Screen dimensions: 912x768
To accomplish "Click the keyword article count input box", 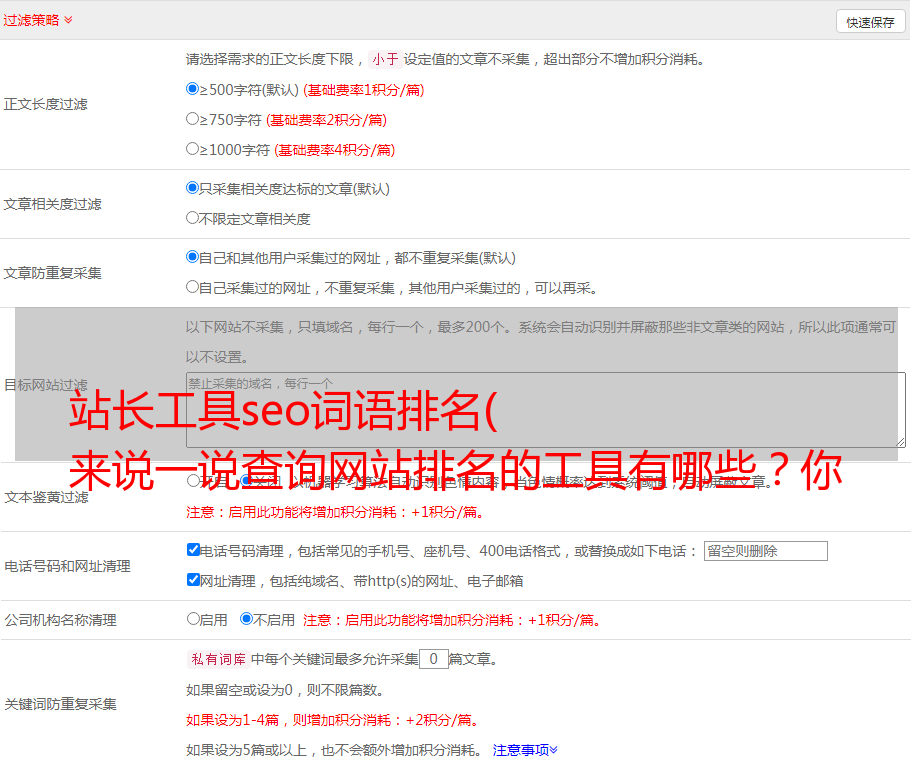I will coord(433,659).
